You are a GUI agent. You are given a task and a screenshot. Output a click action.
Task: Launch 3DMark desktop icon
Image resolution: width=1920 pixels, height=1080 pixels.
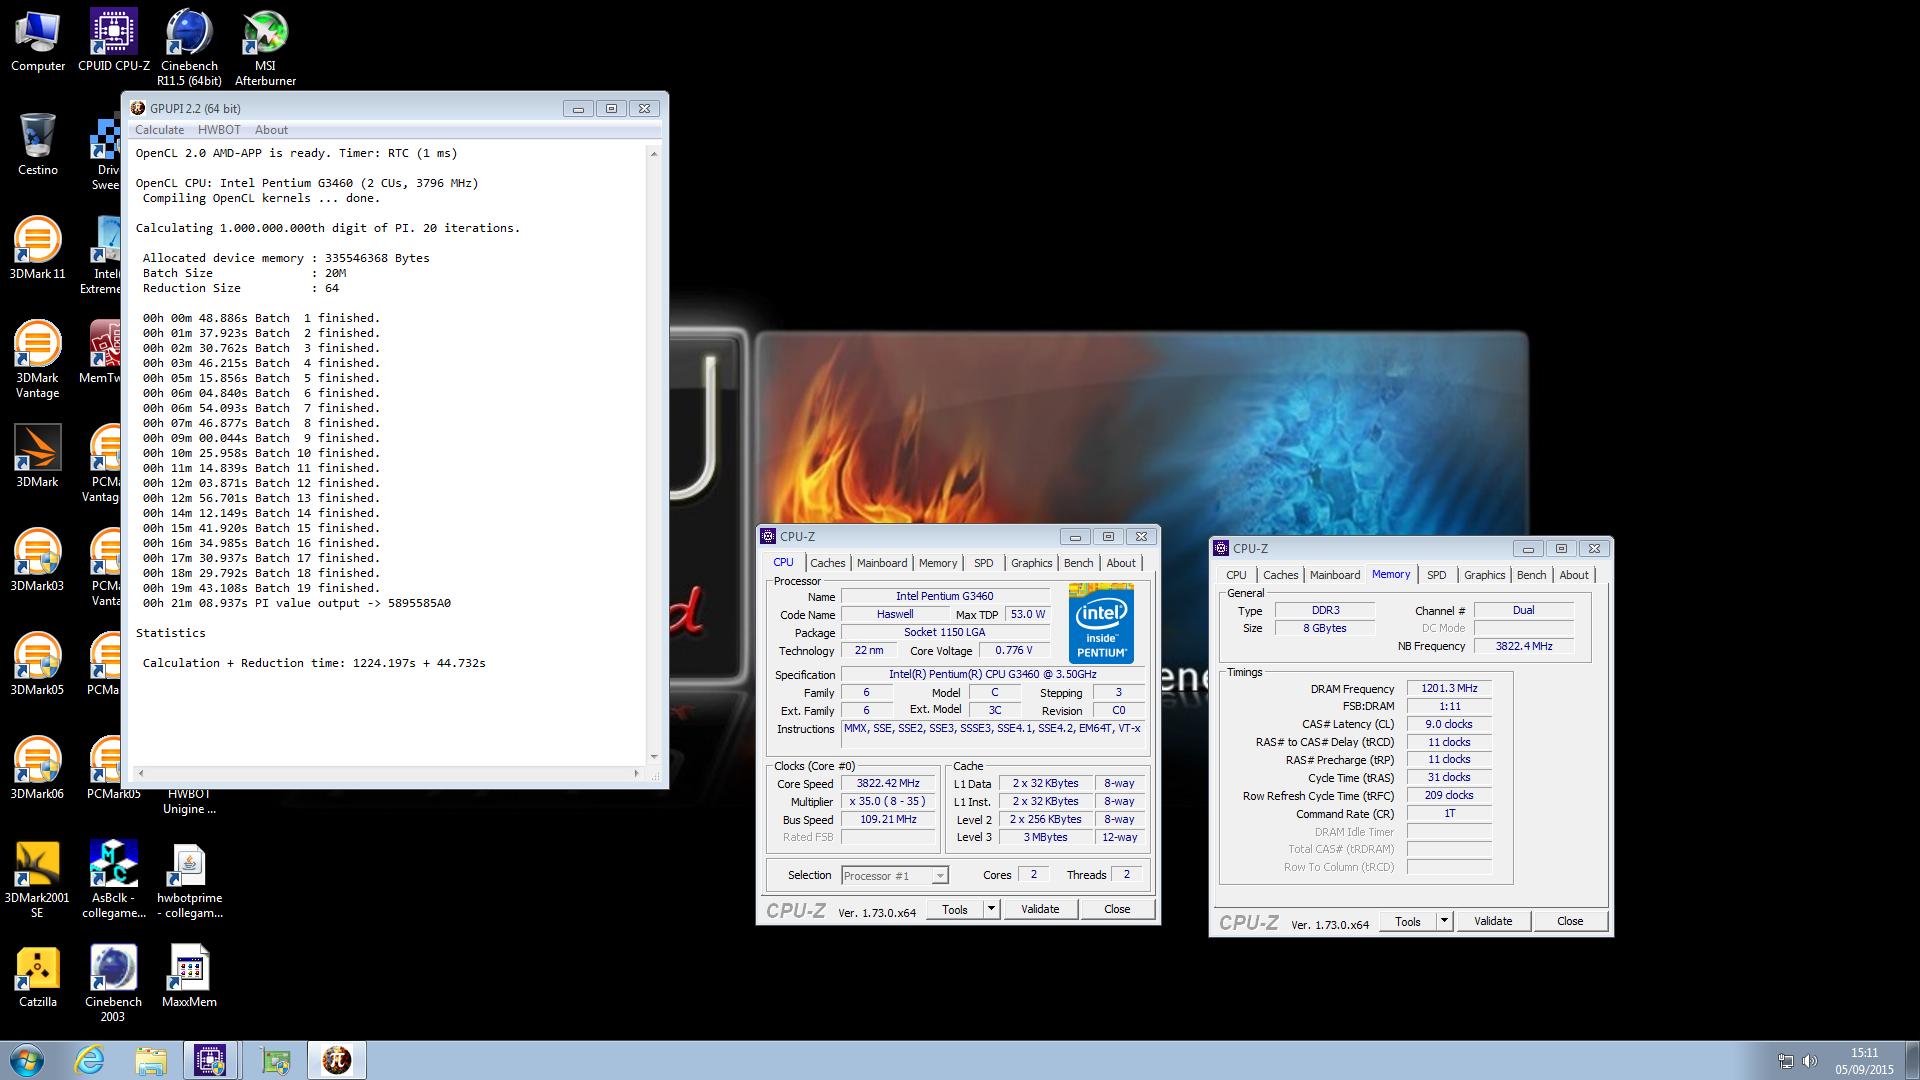click(38, 456)
